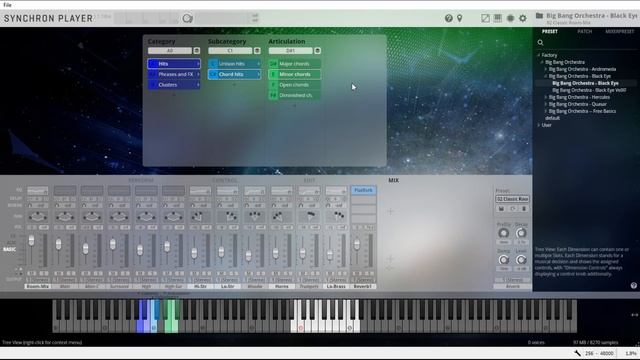Click list icon beside the Subcategory value field
This screenshot has width=640, height=360.
pyautogui.click(x=257, y=51)
